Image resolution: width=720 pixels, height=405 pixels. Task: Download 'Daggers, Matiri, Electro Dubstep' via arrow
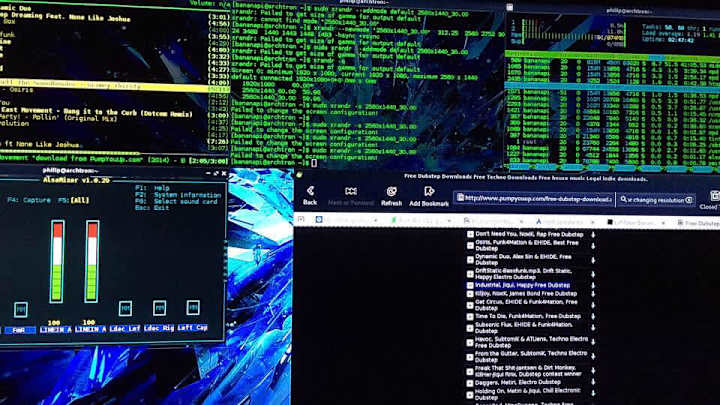pyautogui.click(x=593, y=382)
